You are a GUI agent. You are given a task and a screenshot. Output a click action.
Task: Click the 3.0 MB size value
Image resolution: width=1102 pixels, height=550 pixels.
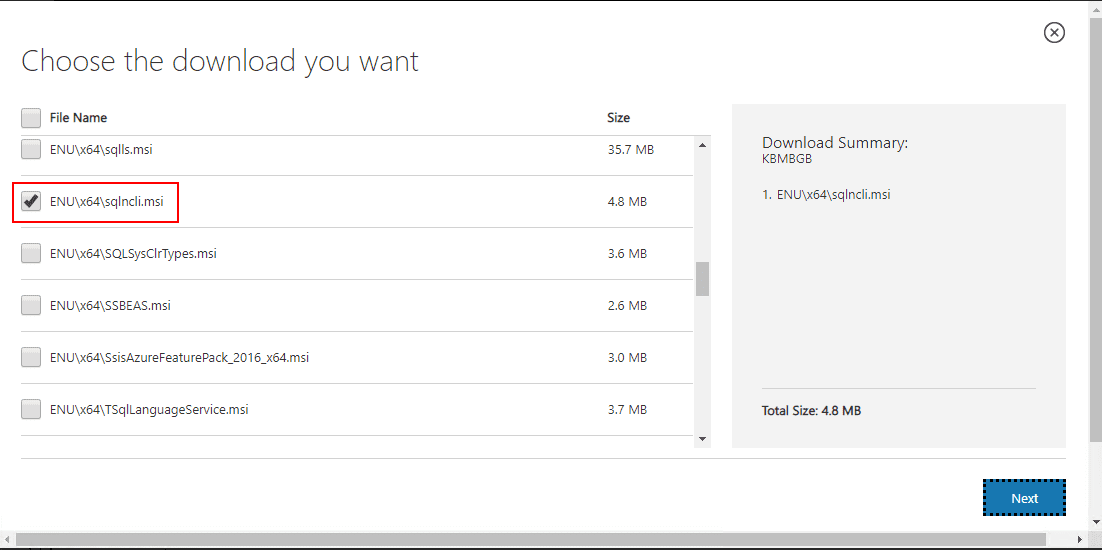click(627, 358)
